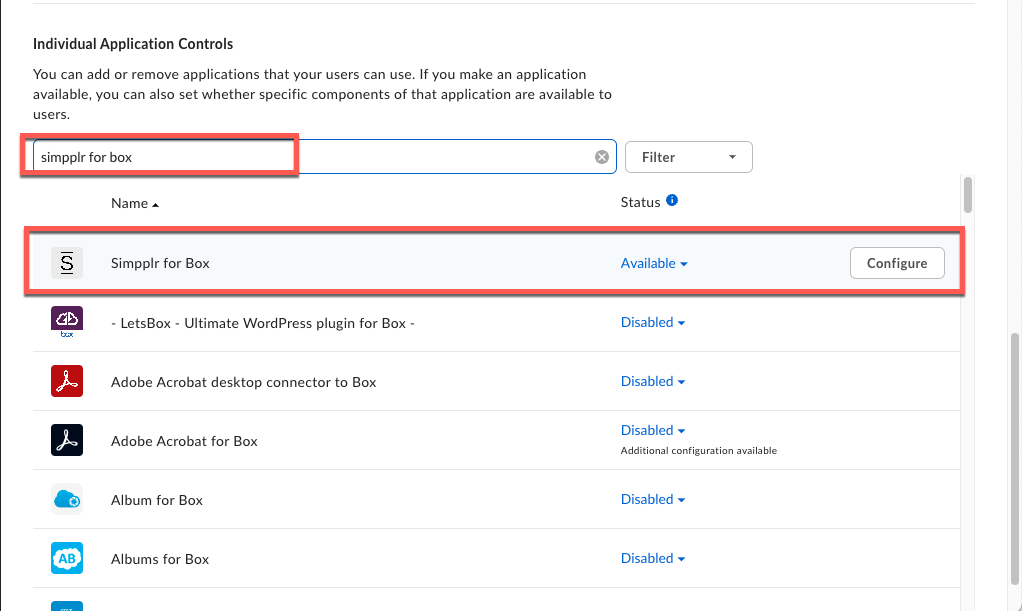The image size is (1022, 611).
Task: Click the Adobe Acrobat desktop connector icon
Action: coord(67,381)
